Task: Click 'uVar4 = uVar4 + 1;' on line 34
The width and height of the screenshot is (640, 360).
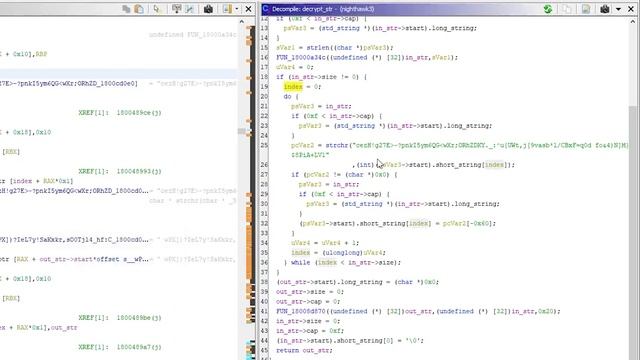Action: [325, 243]
